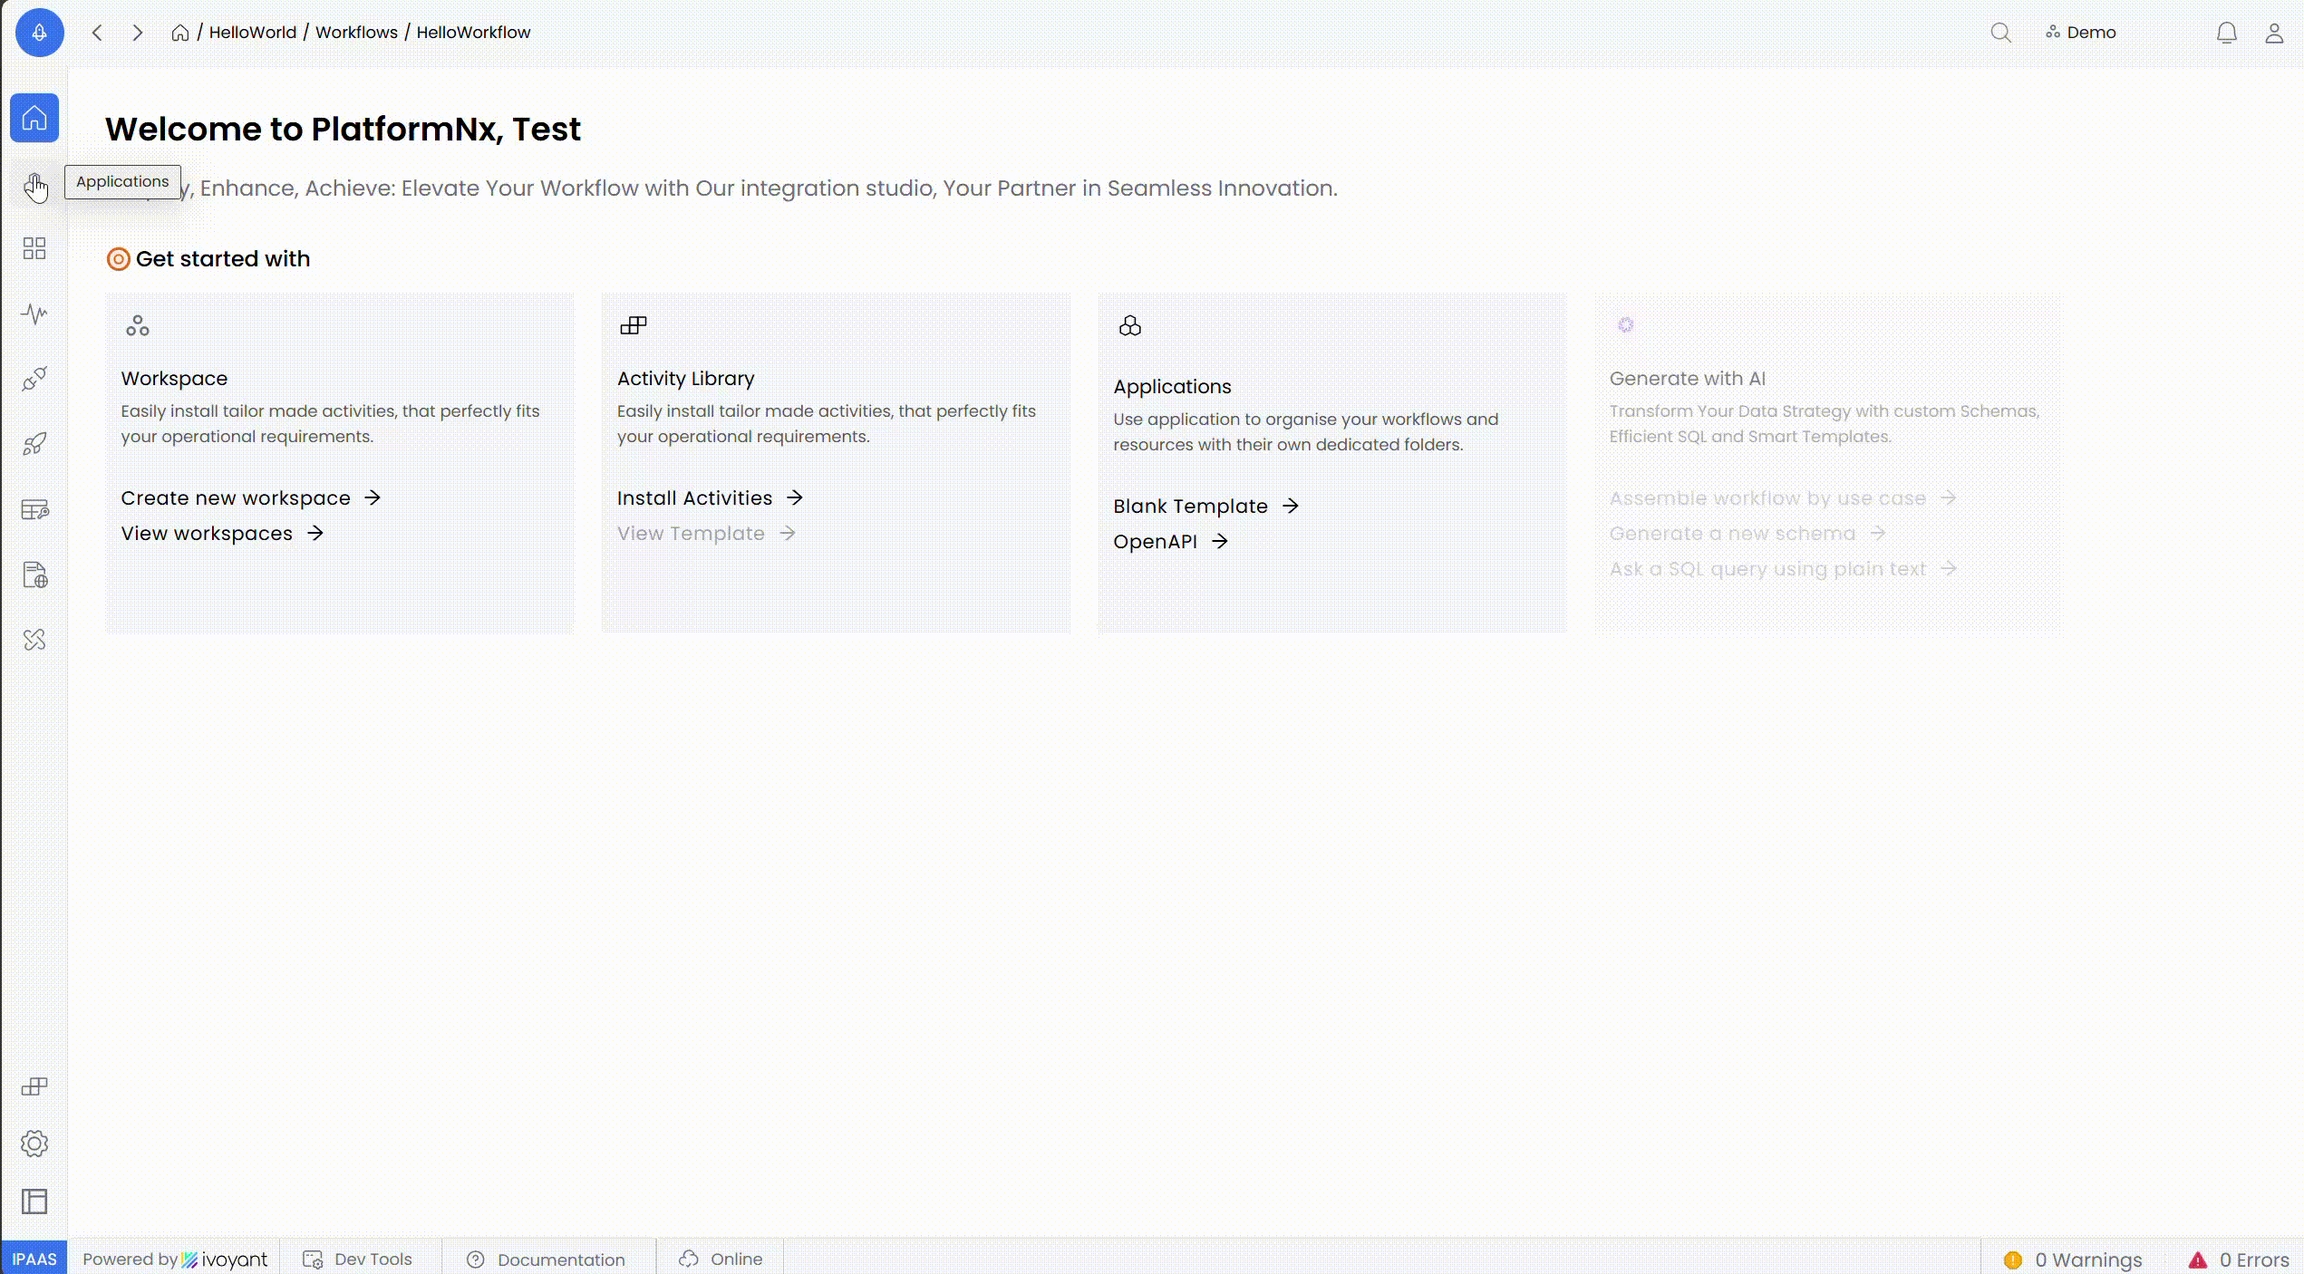Toggle the sidebar layout panel icon
2304x1274 pixels.
tap(34, 1201)
